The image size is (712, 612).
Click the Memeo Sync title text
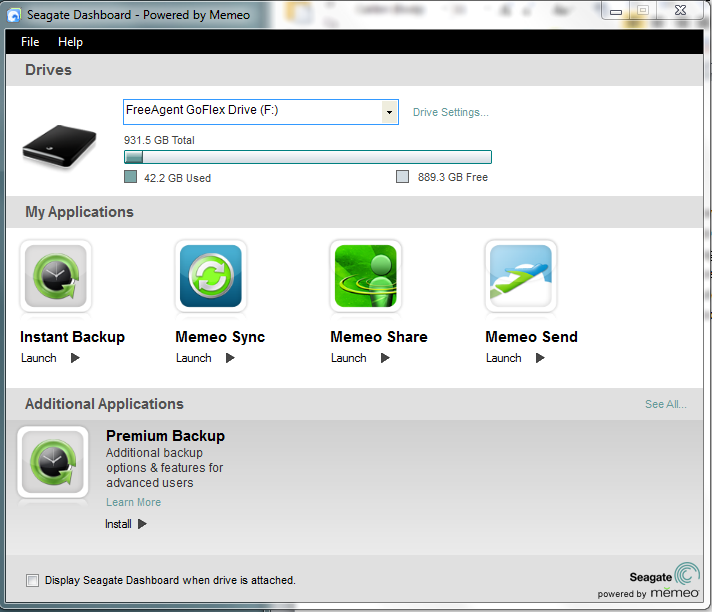pyautogui.click(x=220, y=337)
